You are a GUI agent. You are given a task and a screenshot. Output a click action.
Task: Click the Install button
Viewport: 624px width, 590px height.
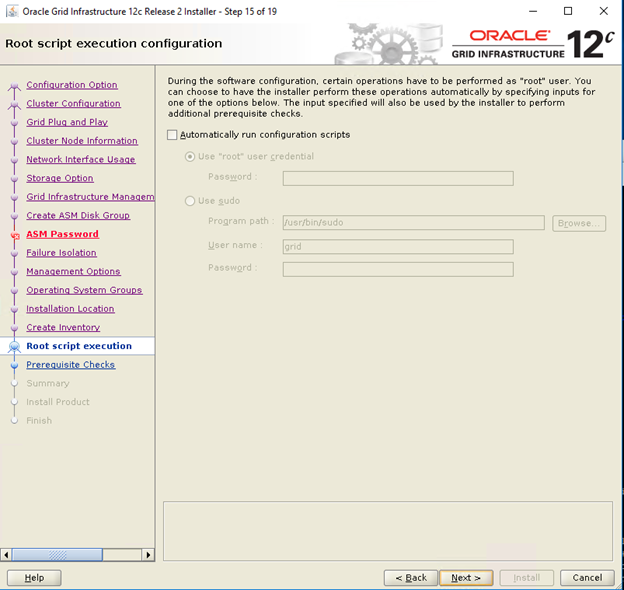pos(526,578)
